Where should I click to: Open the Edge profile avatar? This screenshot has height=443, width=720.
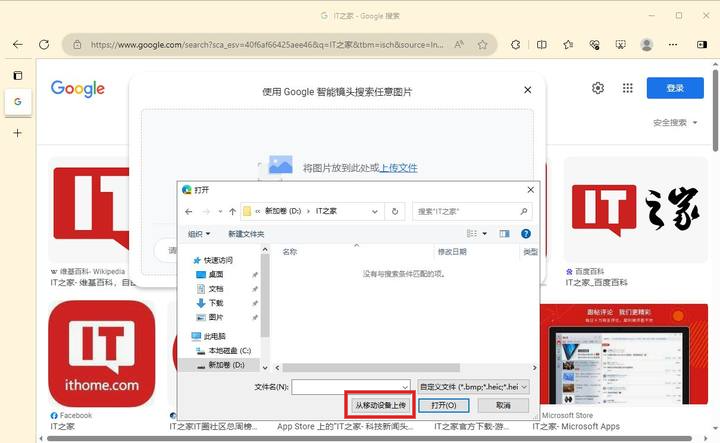pos(647,45)
